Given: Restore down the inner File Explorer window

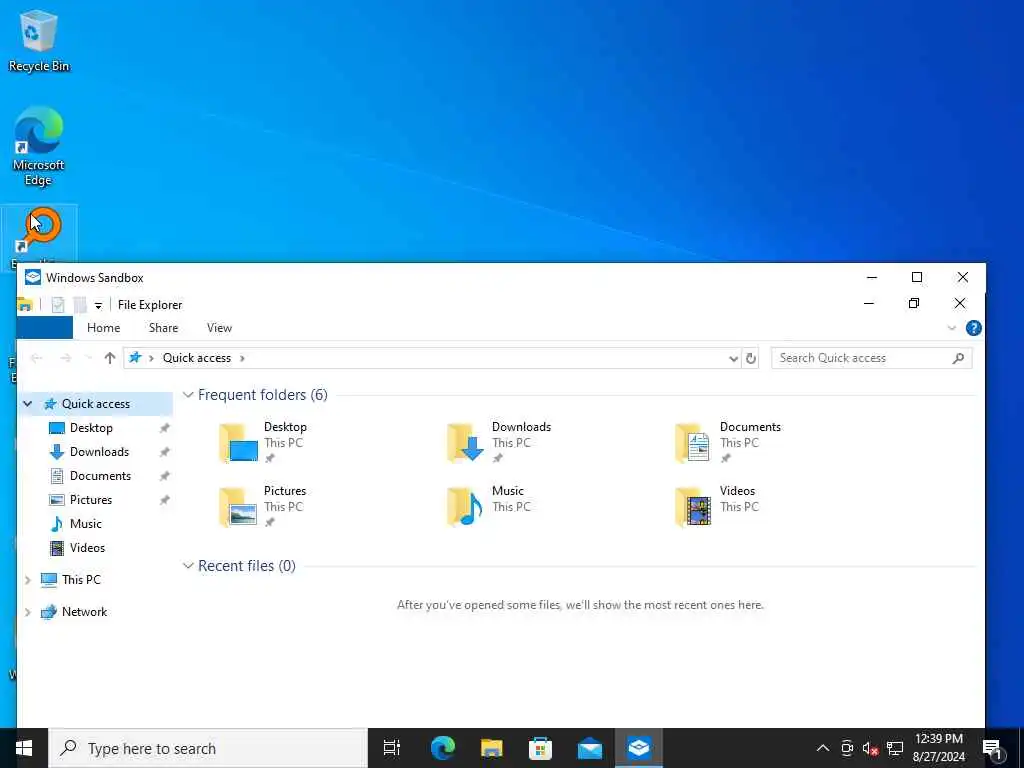Looking at the screenshot, I should pos(914,304).
